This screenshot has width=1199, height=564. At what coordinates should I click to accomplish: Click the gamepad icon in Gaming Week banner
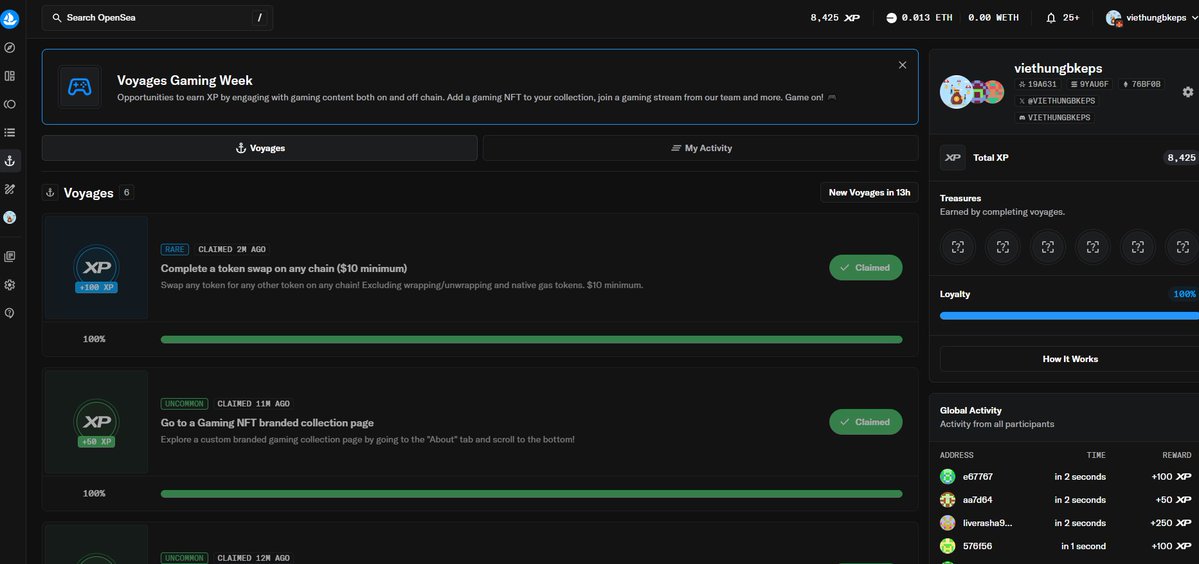point(80,86)
